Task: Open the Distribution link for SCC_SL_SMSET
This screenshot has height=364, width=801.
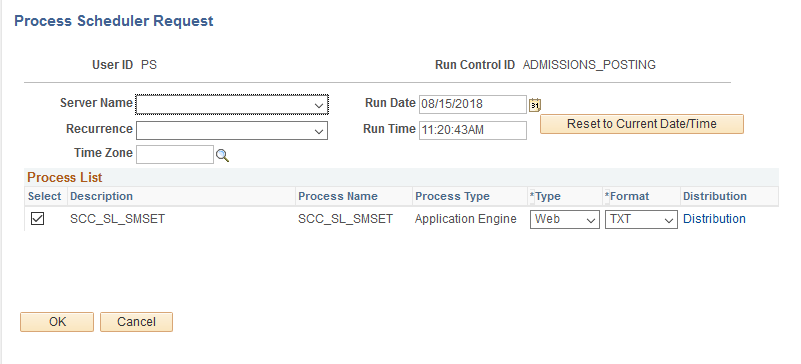Action: 714,219
